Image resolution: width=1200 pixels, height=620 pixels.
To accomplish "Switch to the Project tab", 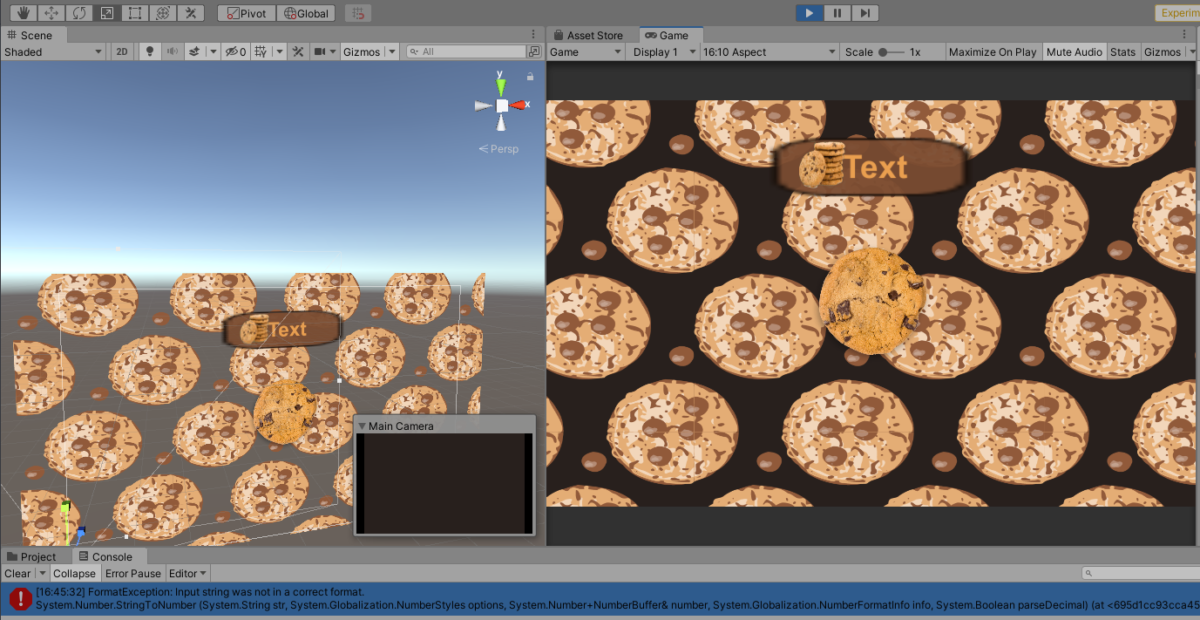I will click(x=30, y=556).
